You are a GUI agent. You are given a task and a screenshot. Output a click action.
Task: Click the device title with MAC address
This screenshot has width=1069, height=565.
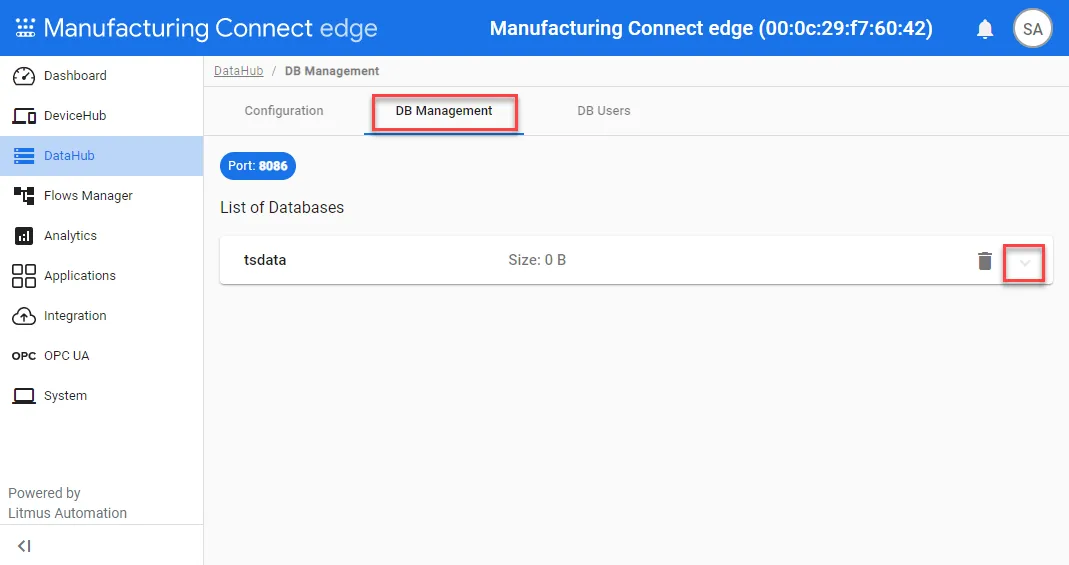711,29
